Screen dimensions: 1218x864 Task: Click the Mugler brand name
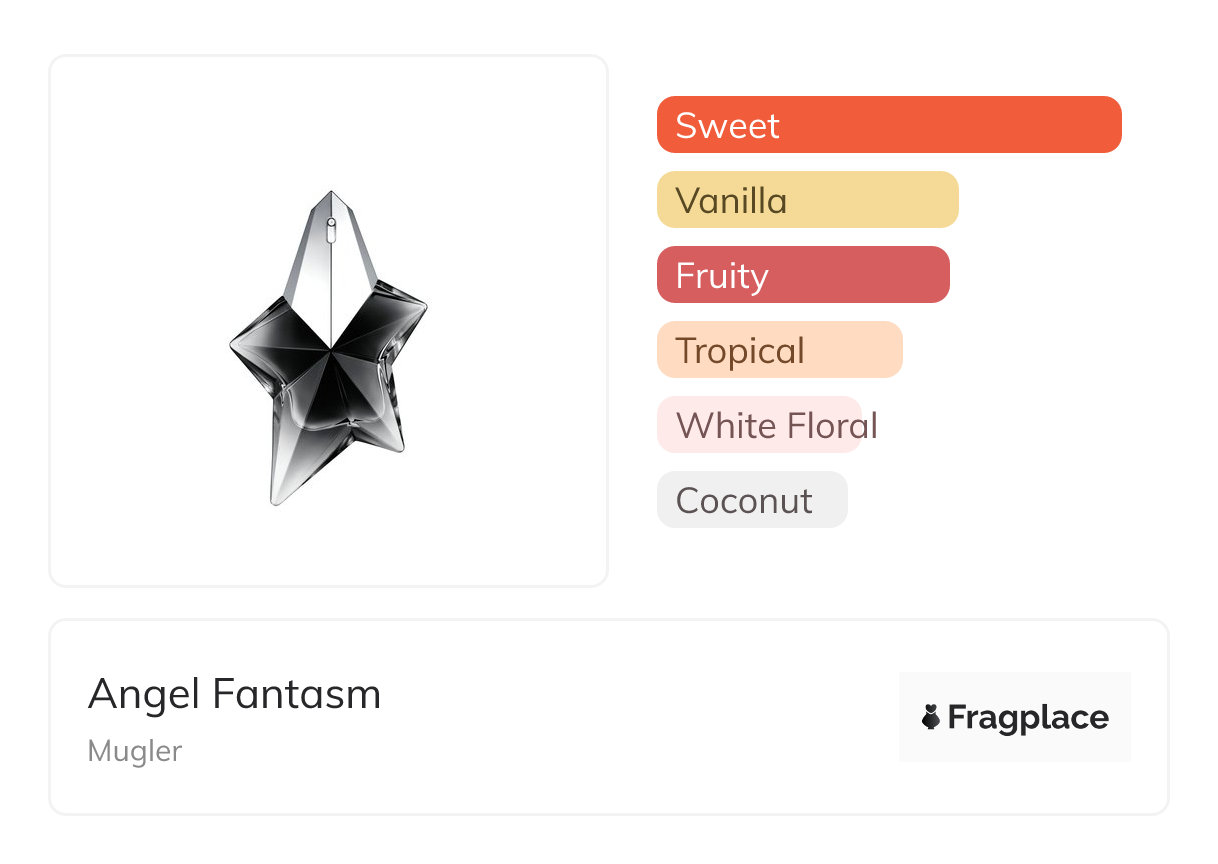pos(135,751)
